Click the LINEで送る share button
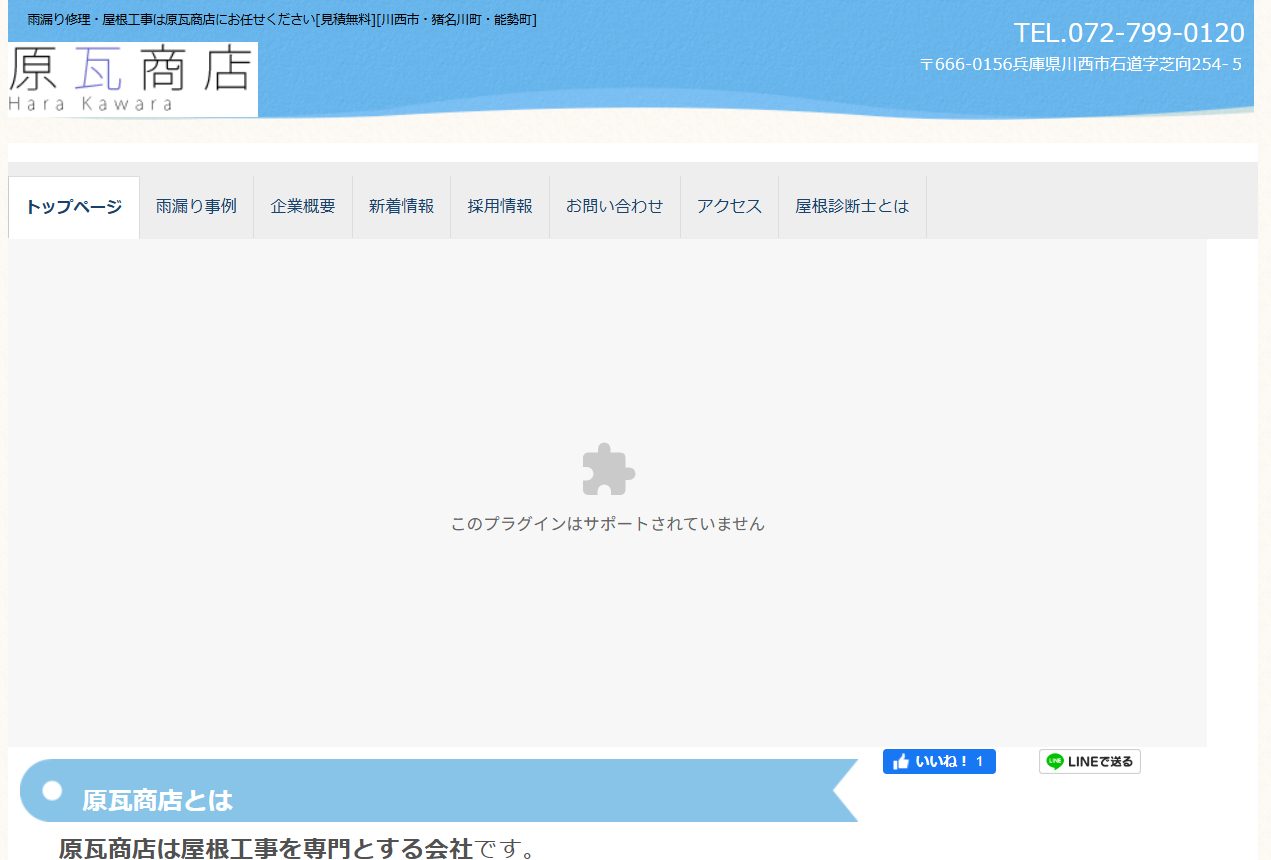Screen dimensions: 1271x860 pos(1089,761)
